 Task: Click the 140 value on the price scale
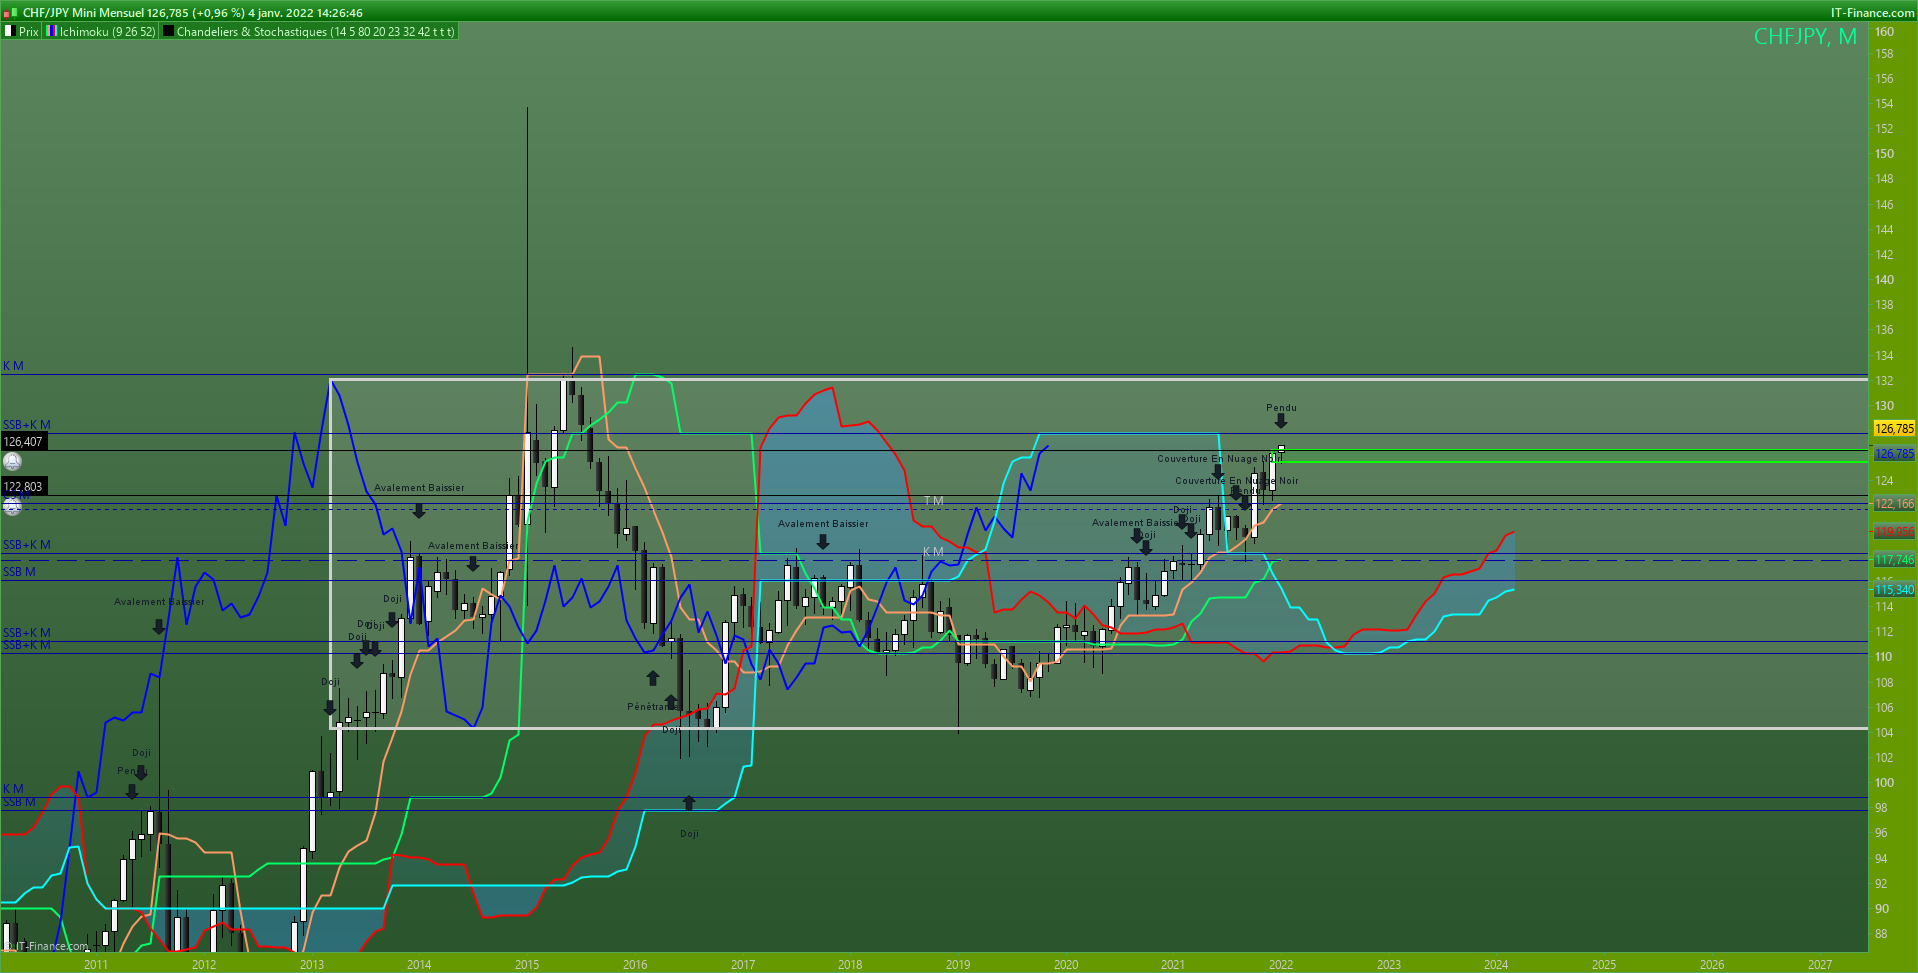click(1884, 280)
